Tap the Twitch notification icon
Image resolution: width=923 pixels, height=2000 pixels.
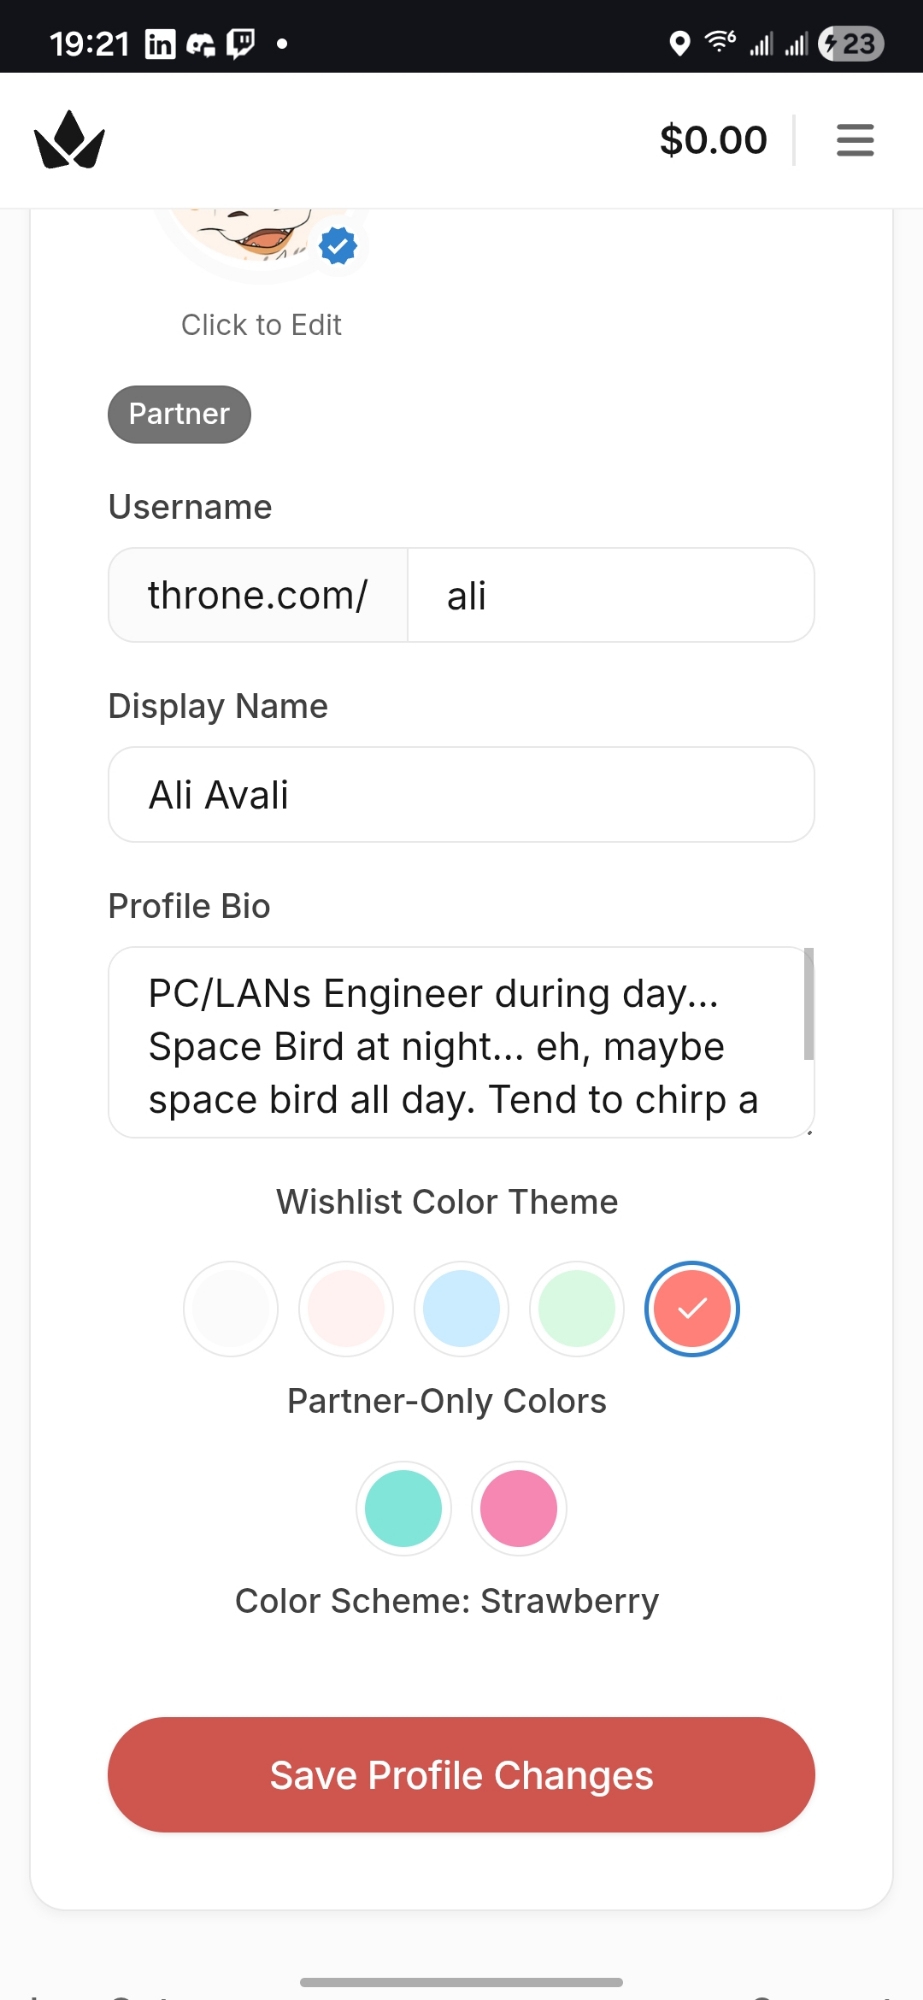click(x=241, y=44)
